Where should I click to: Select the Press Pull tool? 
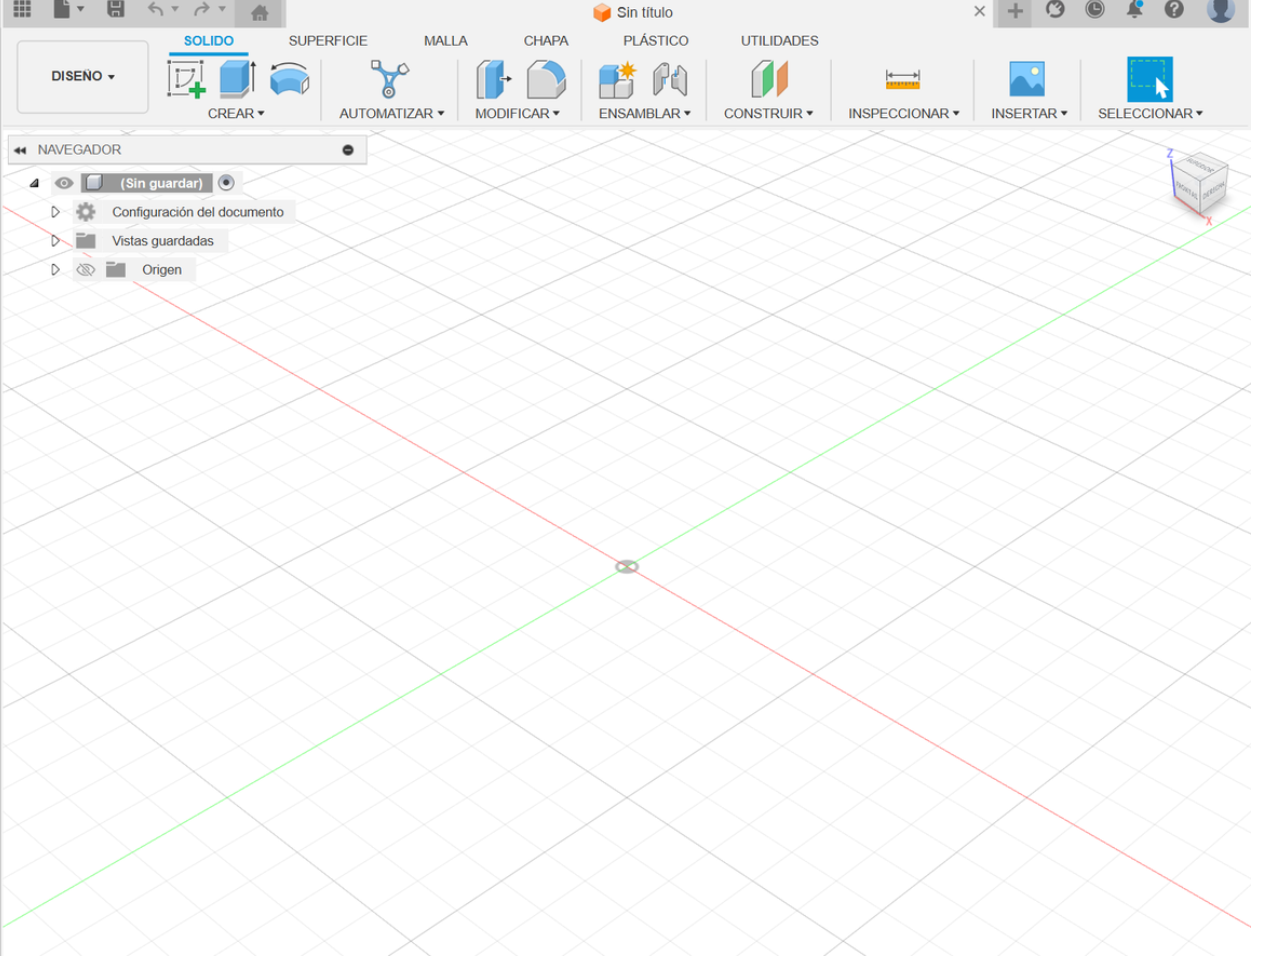tap(493, 79)
